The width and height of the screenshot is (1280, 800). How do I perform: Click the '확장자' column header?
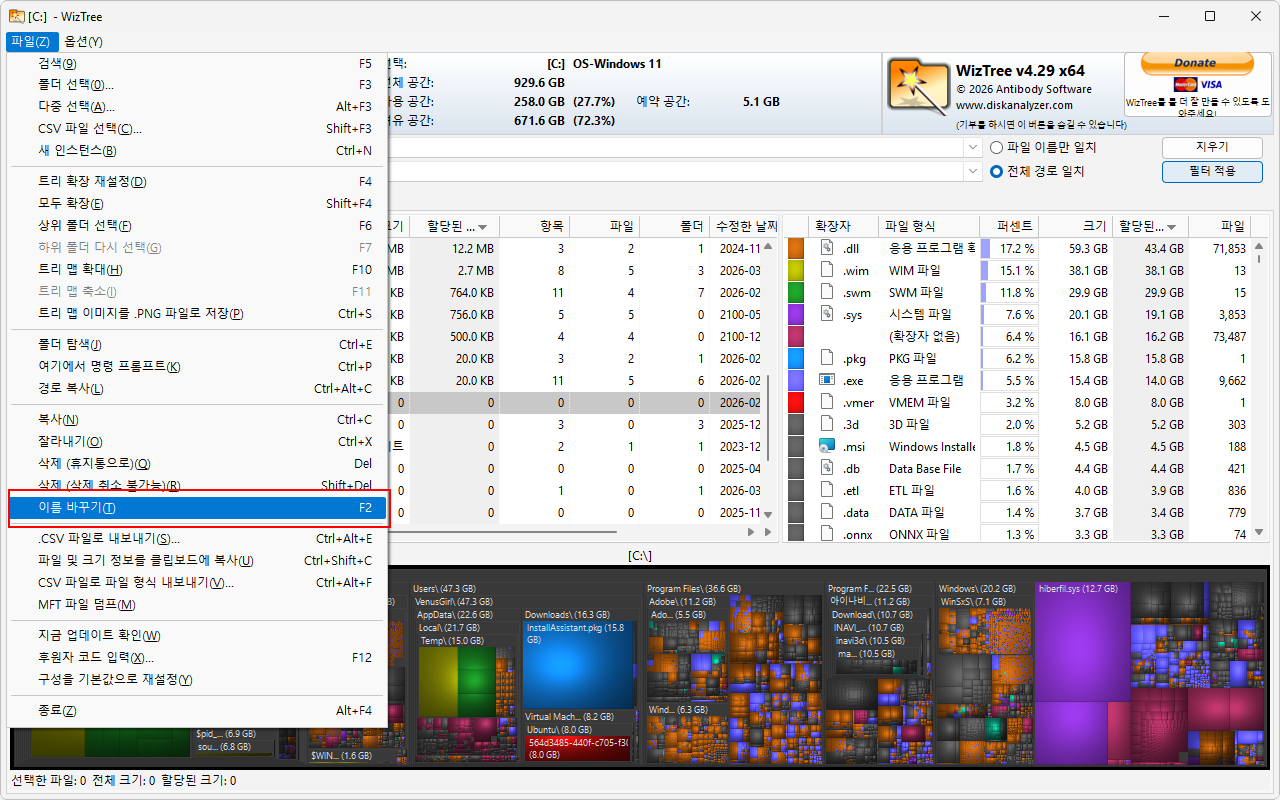coord(845,226)
